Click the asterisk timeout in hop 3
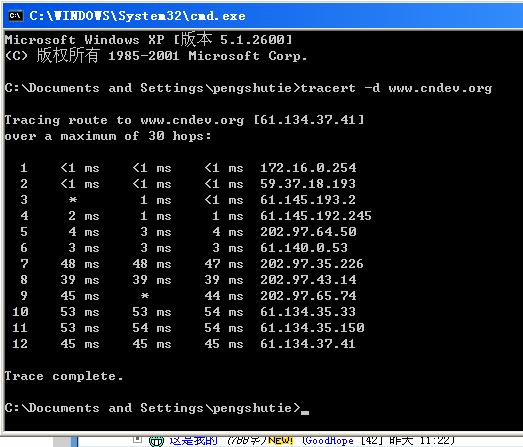The image size is (523, 447). tap(73, 200)
